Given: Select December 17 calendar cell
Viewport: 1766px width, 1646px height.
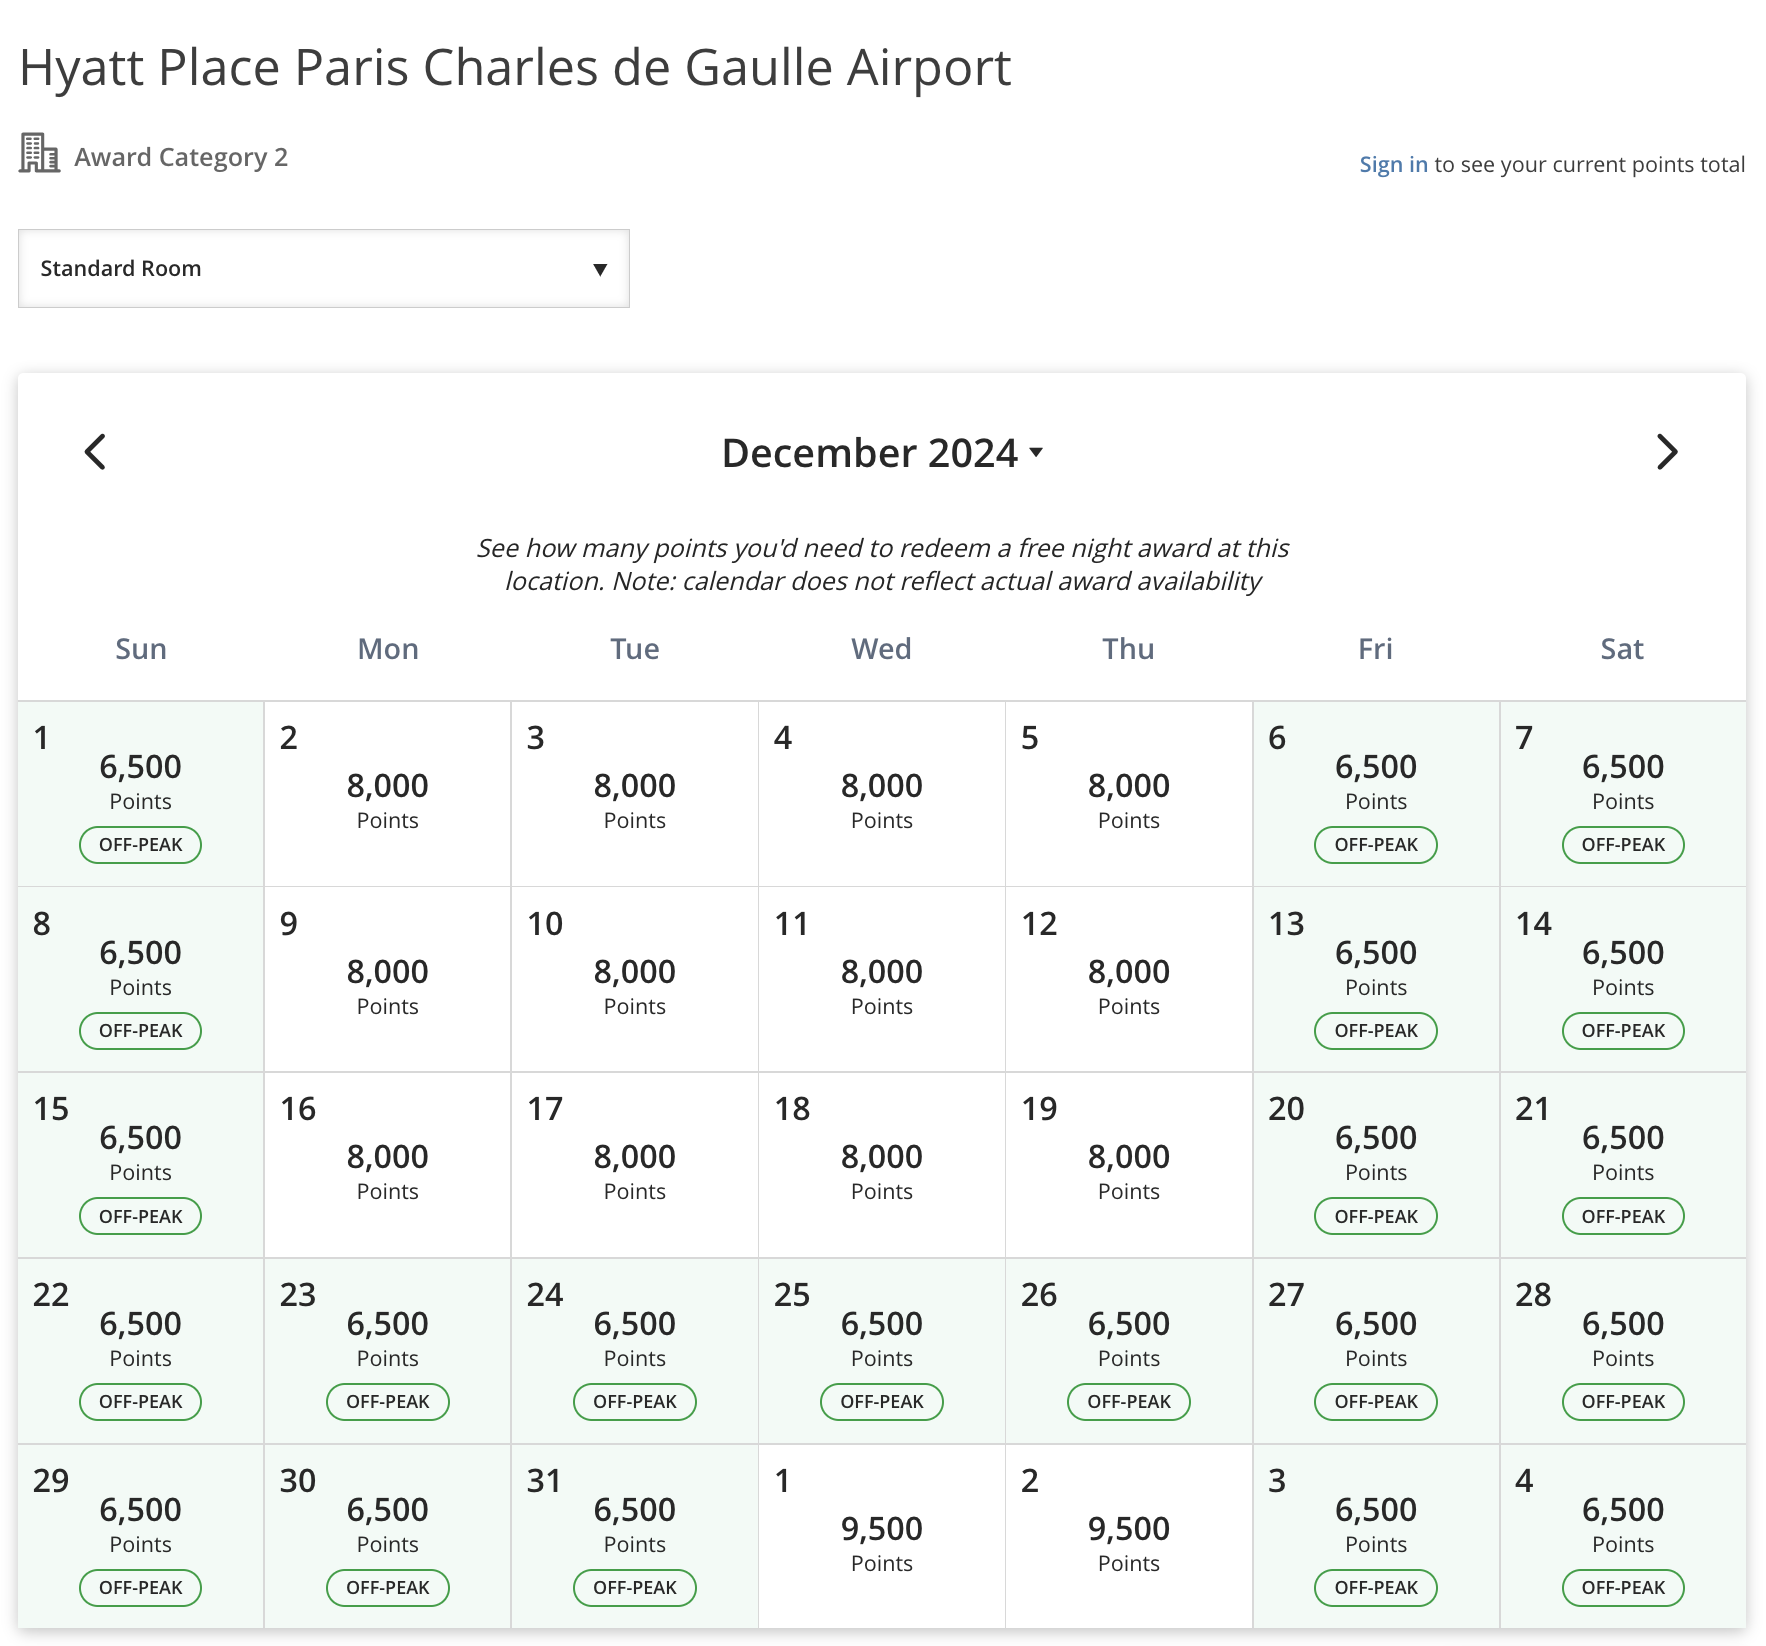Looking at the screenshot, I should 635,1165.
